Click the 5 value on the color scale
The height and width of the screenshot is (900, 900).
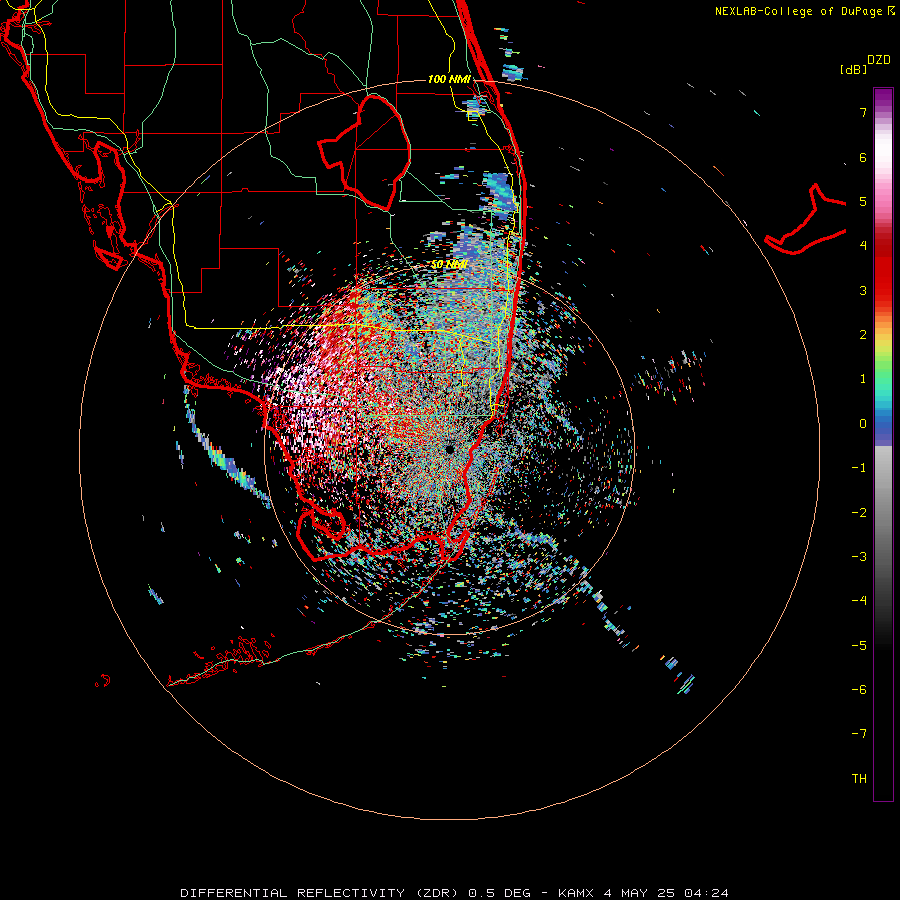tap(863, 201)
